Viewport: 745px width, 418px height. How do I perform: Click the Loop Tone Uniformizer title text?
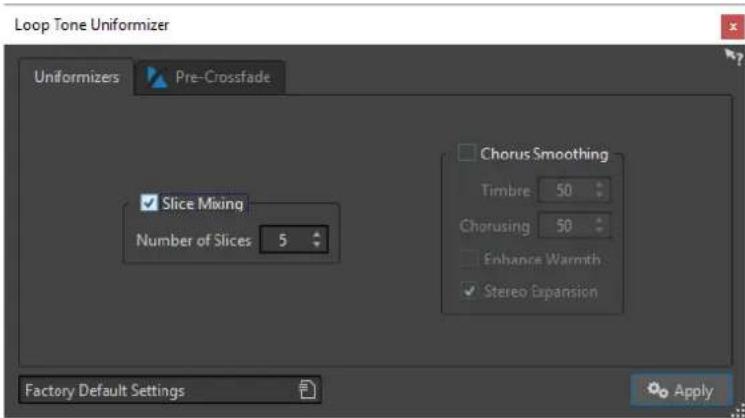click(x=92, y=25)
